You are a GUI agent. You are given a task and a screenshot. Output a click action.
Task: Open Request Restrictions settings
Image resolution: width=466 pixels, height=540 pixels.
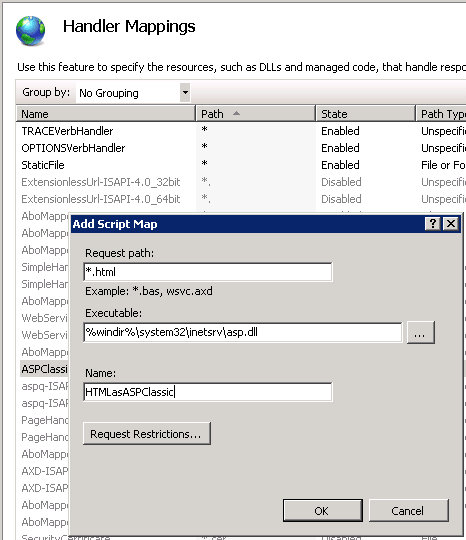click(147, 434)
